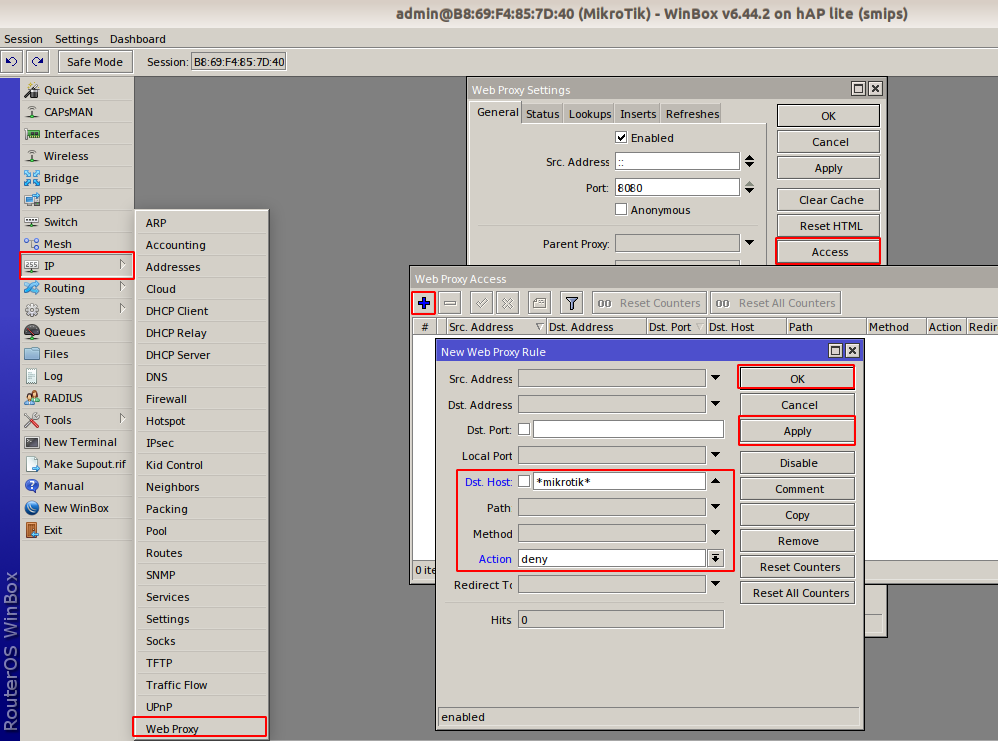Screen dimensions: 998x741
Task: Click the Port stepper arrows beside 8080
Action: (750, 187)
